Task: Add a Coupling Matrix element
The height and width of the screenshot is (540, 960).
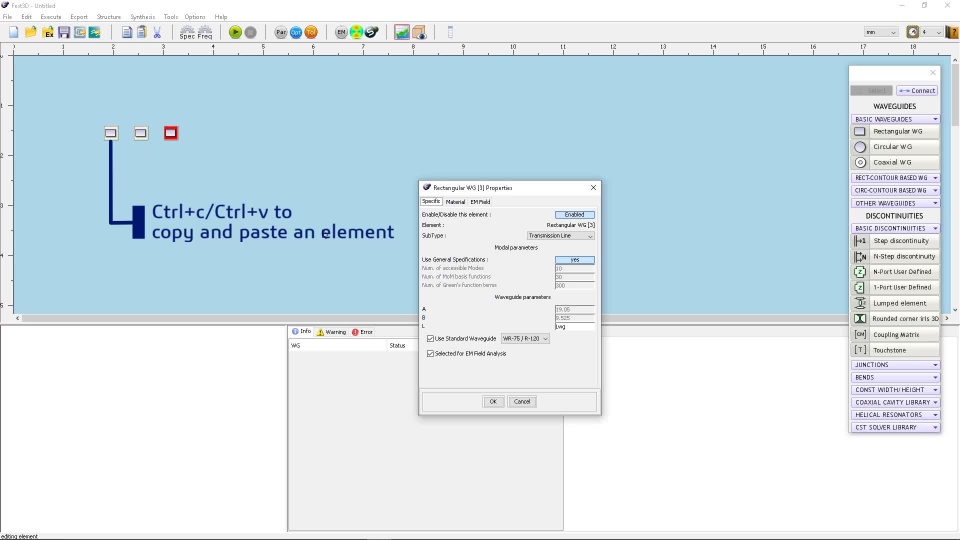Action: (895, 334)
